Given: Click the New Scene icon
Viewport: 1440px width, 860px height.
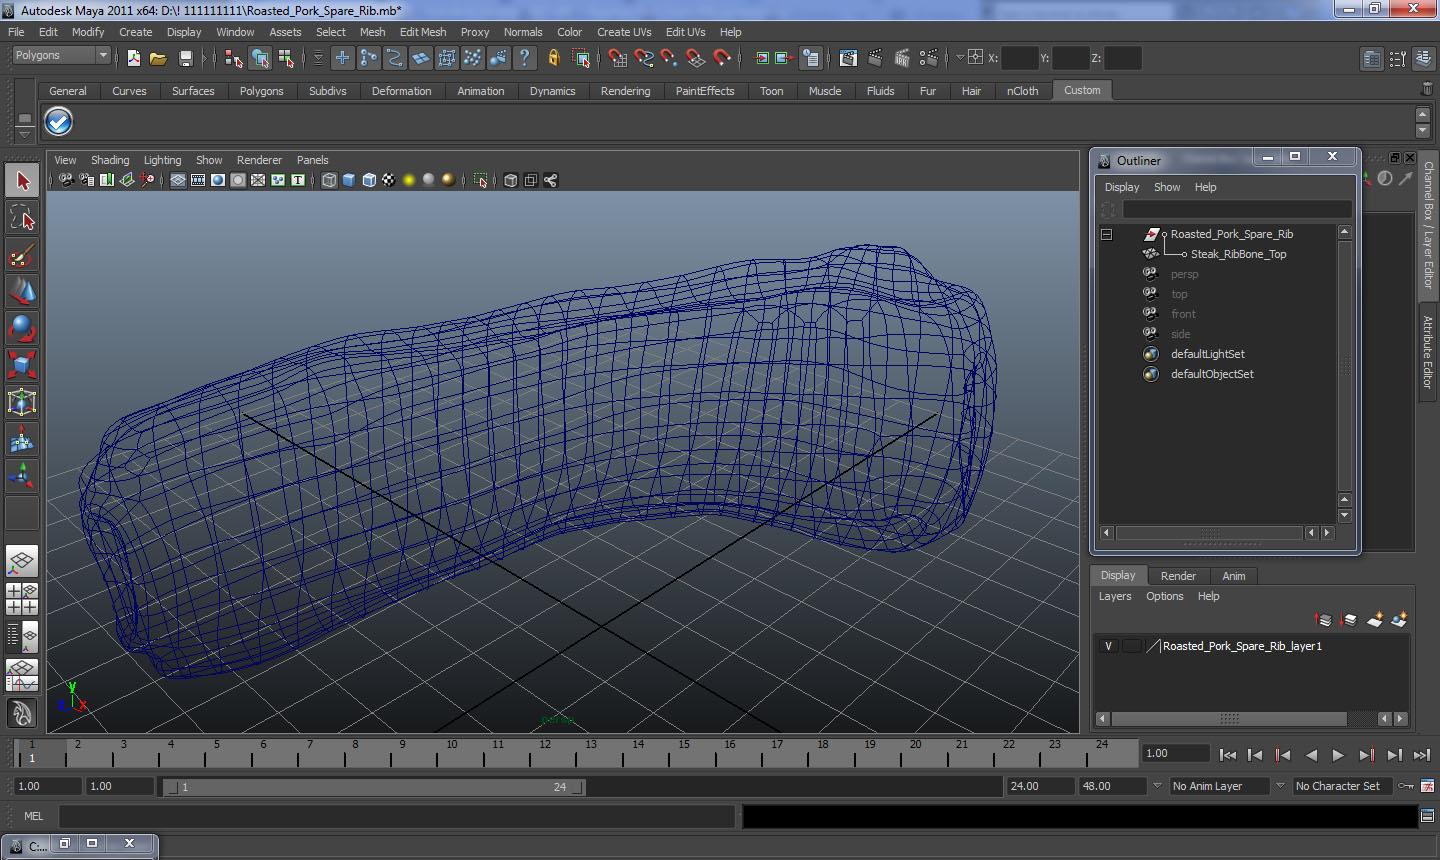Looking at the screenshot, I should click(134, 58).
